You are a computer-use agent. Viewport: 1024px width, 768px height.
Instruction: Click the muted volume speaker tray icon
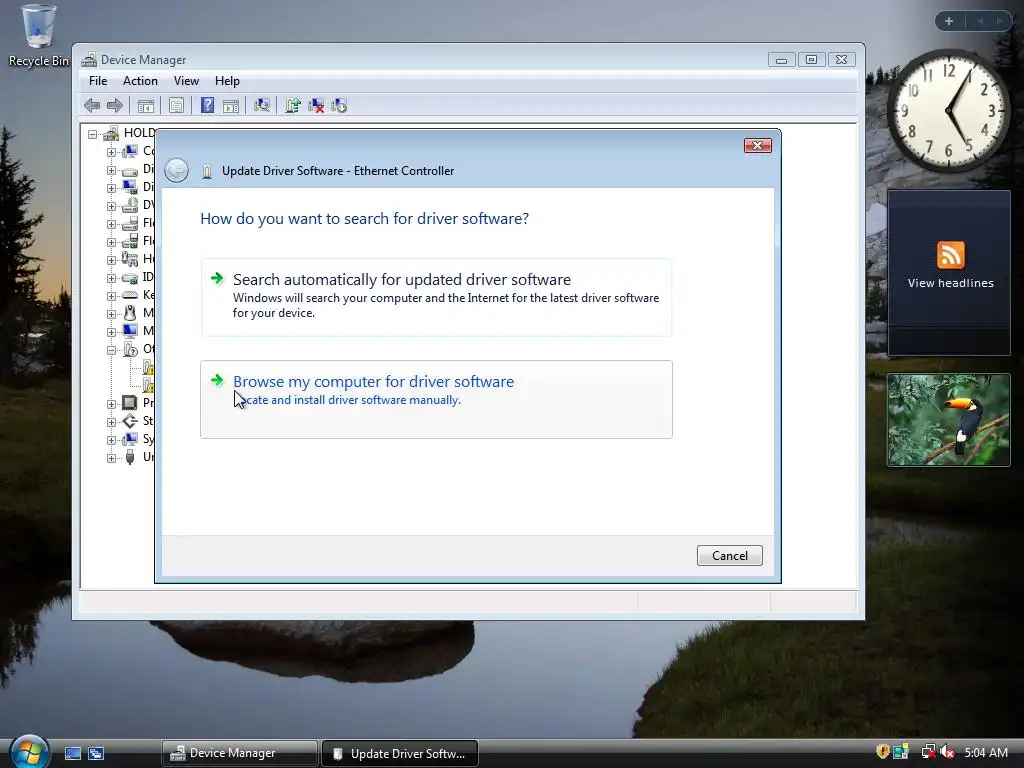coord(947,753)
